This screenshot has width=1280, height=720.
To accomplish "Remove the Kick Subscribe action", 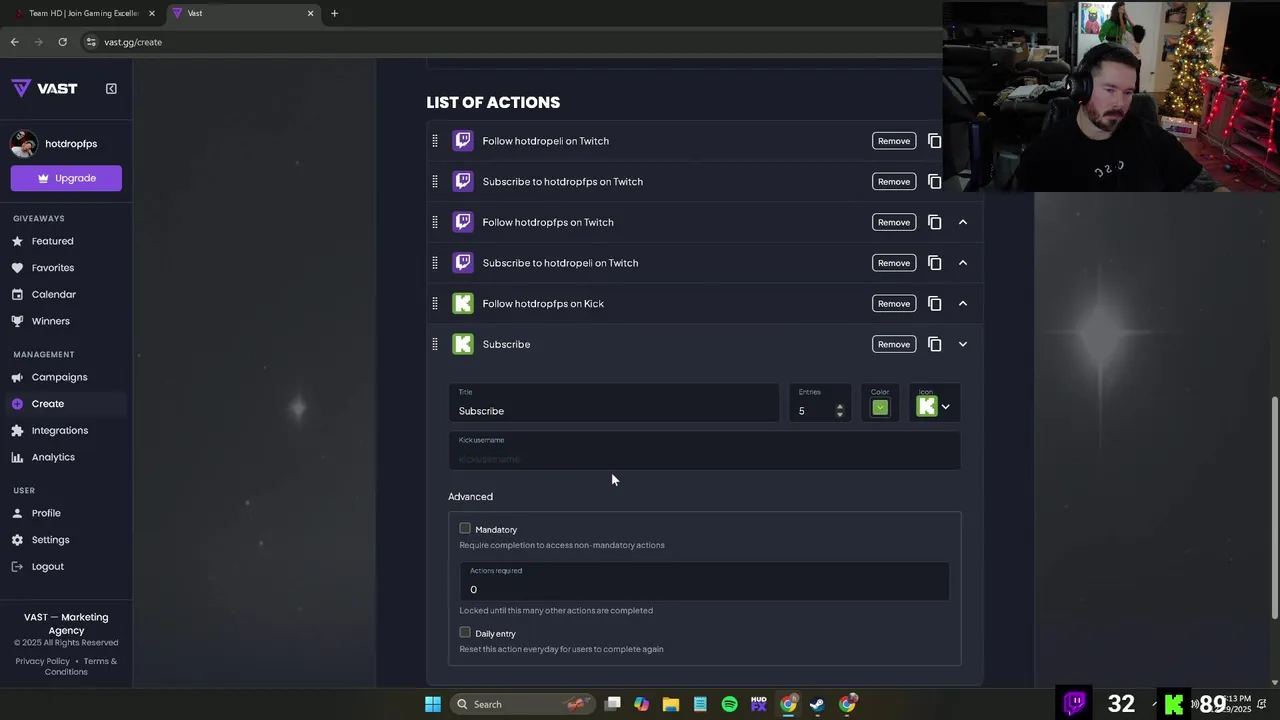I will [894, 344].
